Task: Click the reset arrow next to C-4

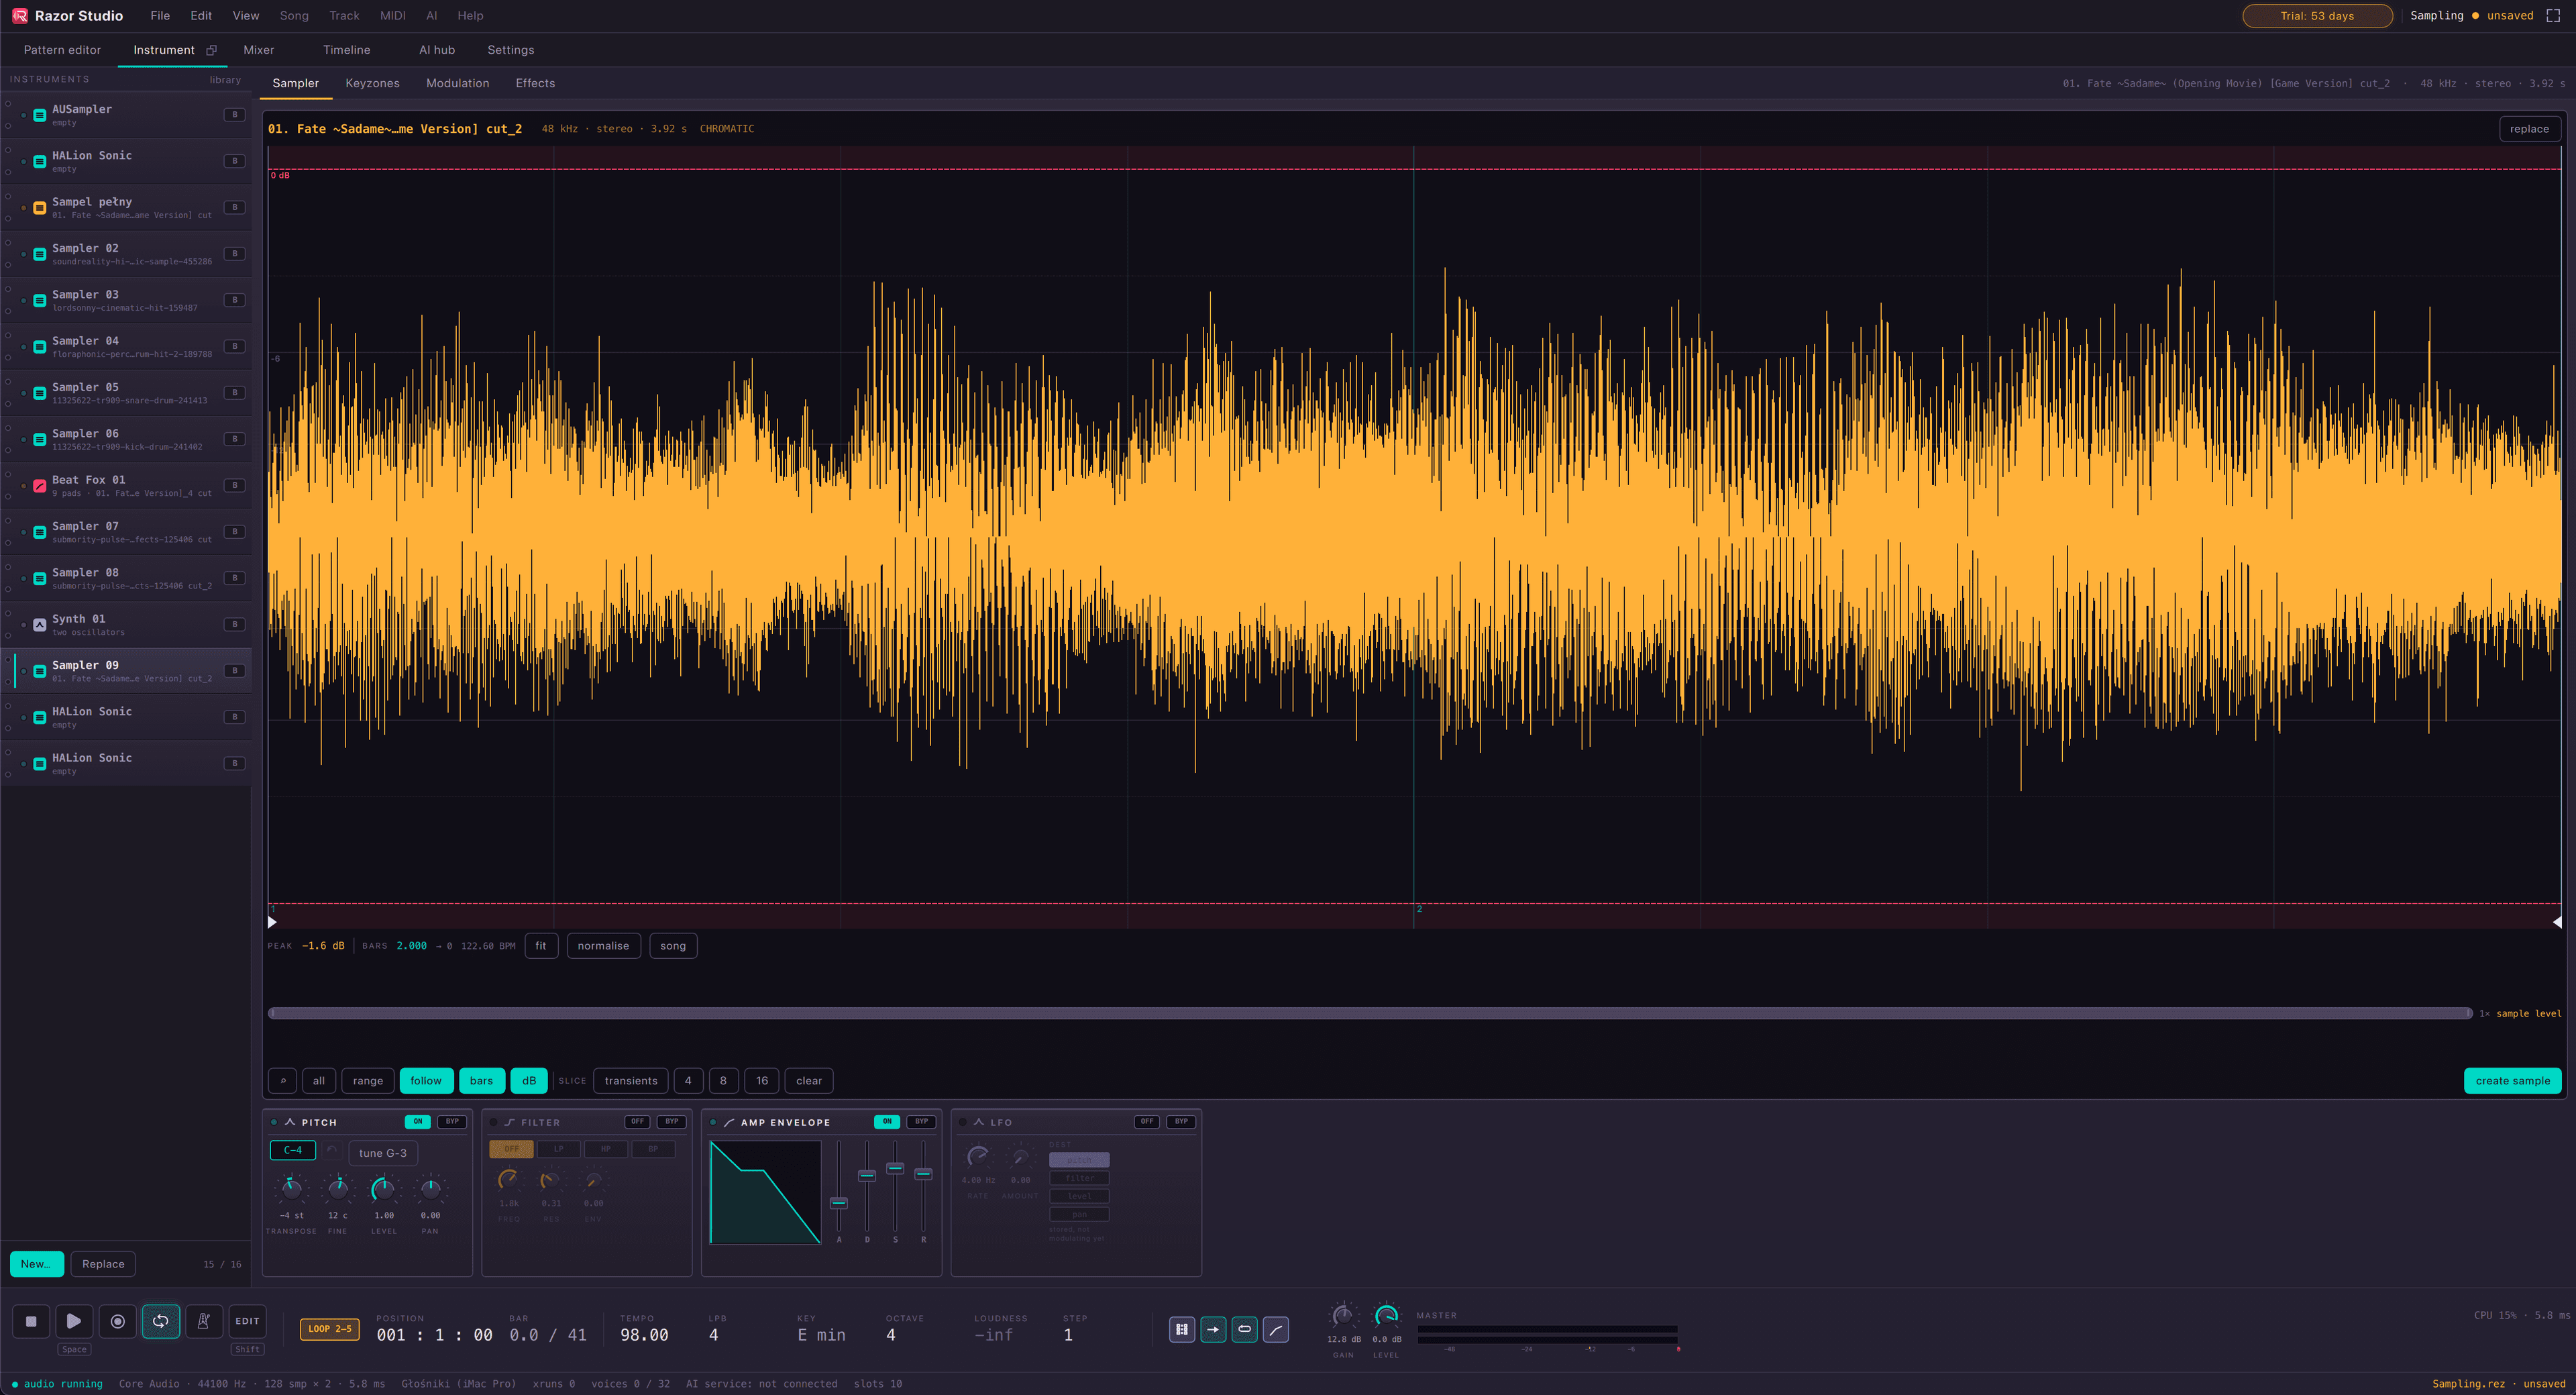Action: [x=332, y=1150]
